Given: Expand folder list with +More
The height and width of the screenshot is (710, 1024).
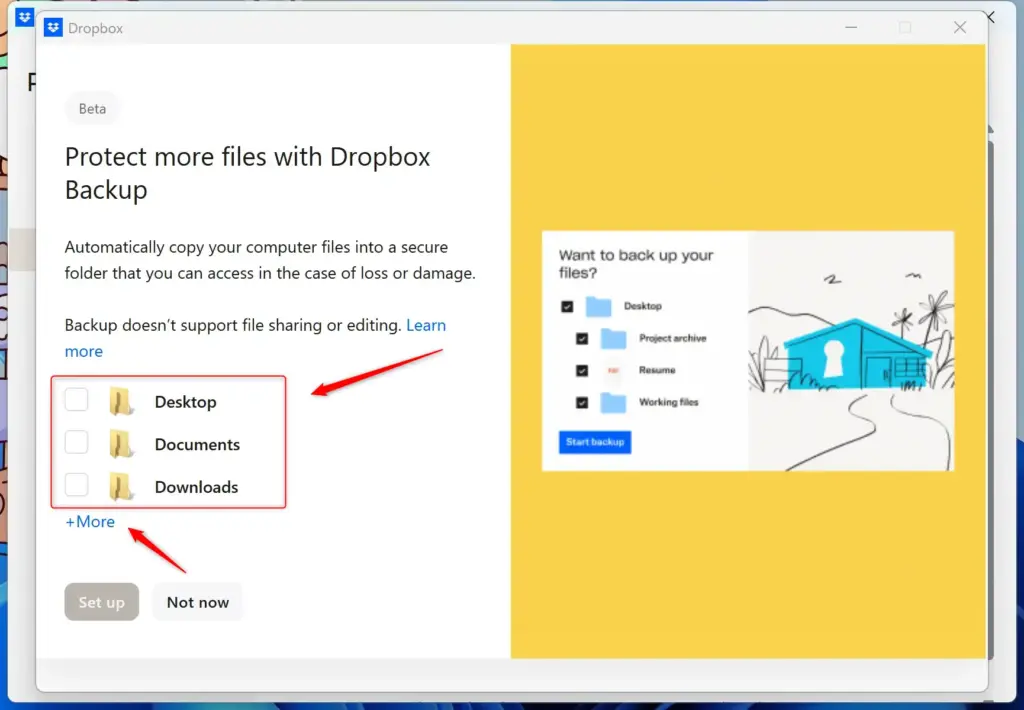Looking at the screenshot, I should [x=90, y=521].
